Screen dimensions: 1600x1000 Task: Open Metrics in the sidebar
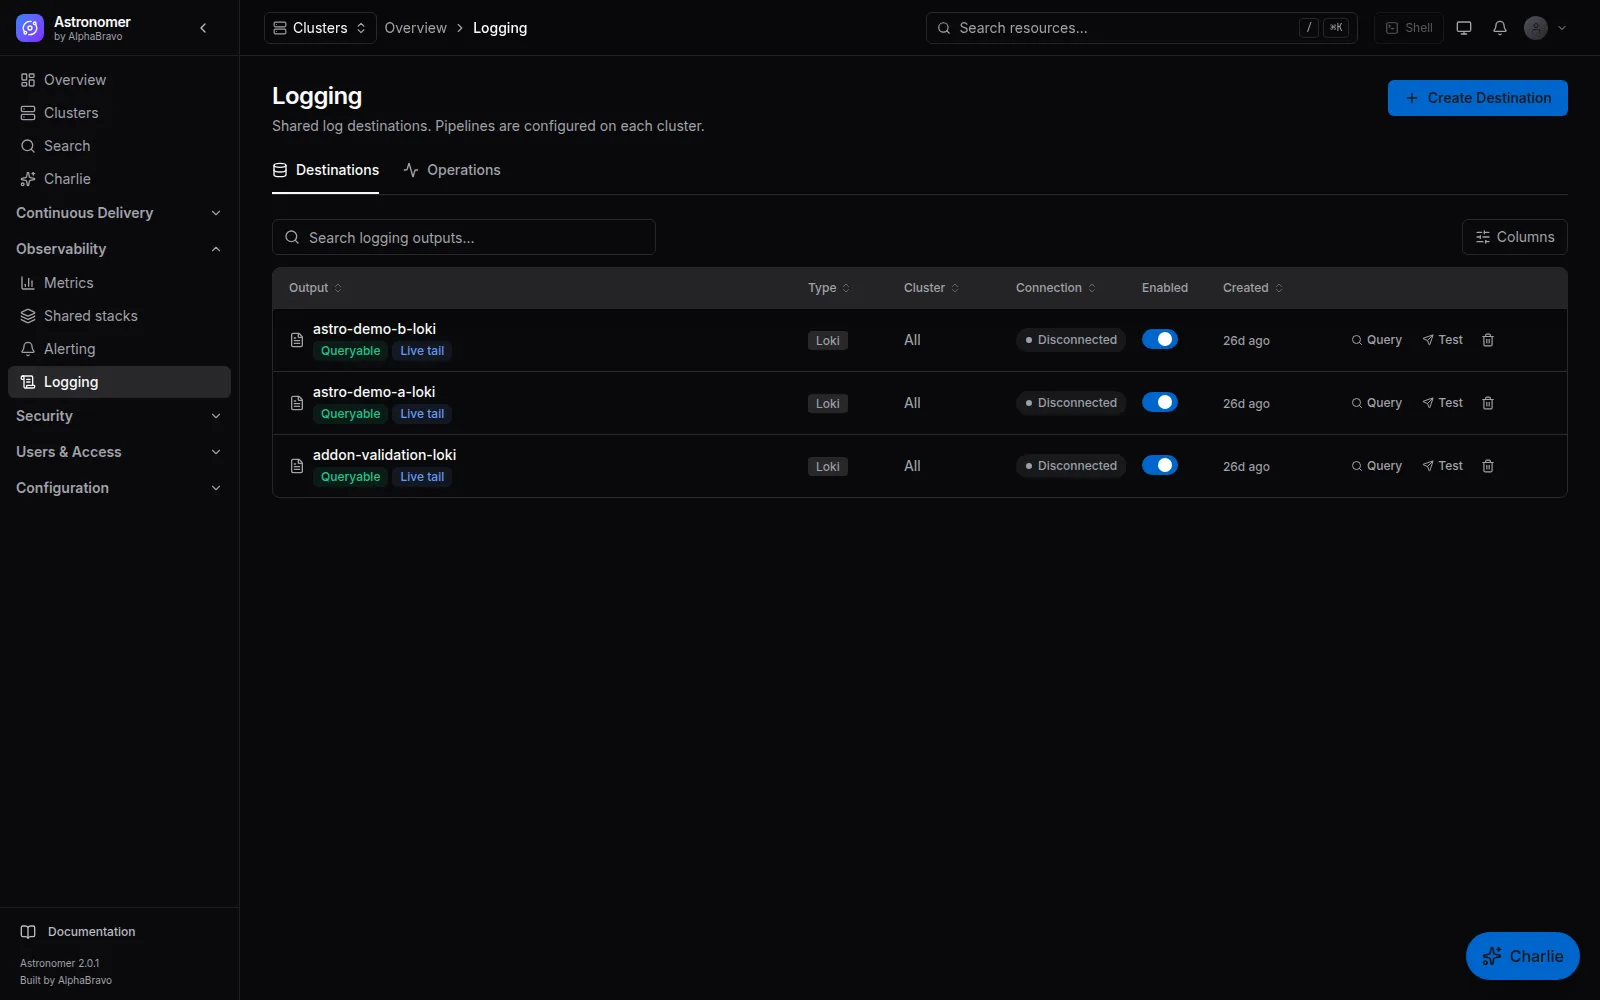[119, 283]
